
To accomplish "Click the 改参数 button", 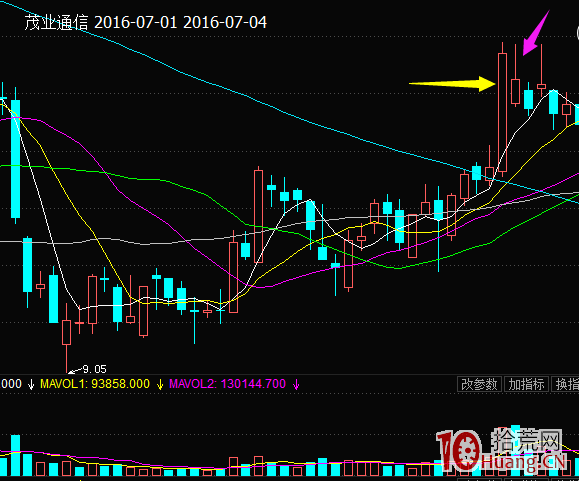I will pos(479,384).
